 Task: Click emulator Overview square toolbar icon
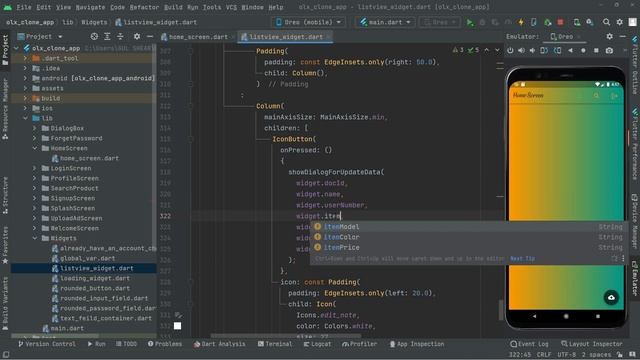click(x=596, y=50)
